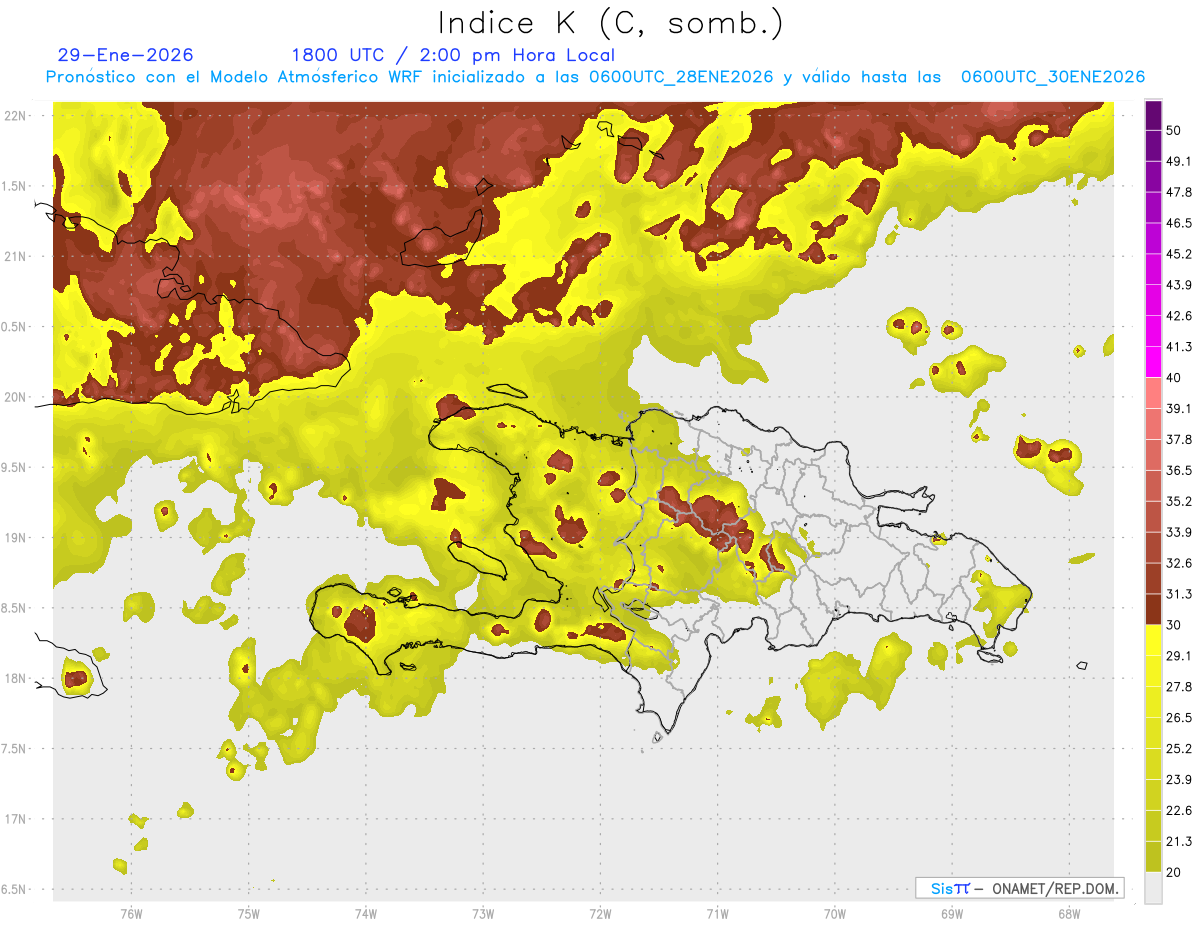Click the "75W" longitude label
Viewport: 1200px width, 927px height.
coord(248,913)
